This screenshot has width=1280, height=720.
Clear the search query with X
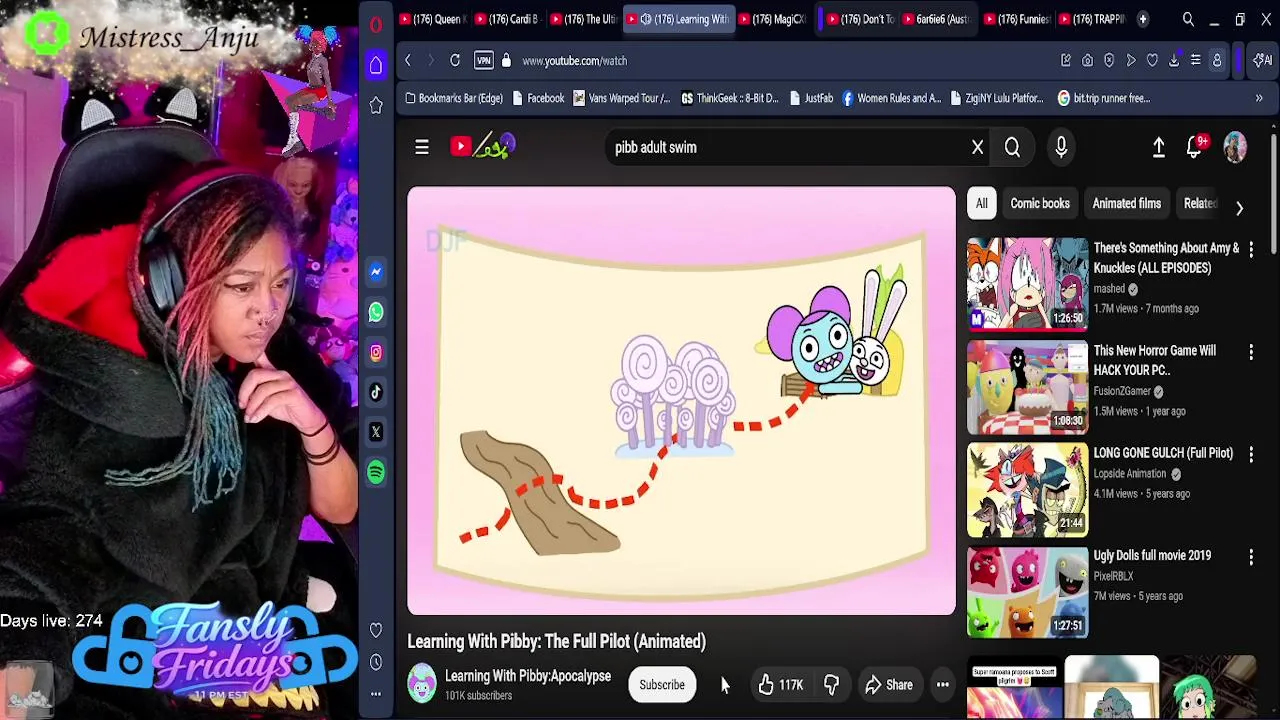(978, 147)
